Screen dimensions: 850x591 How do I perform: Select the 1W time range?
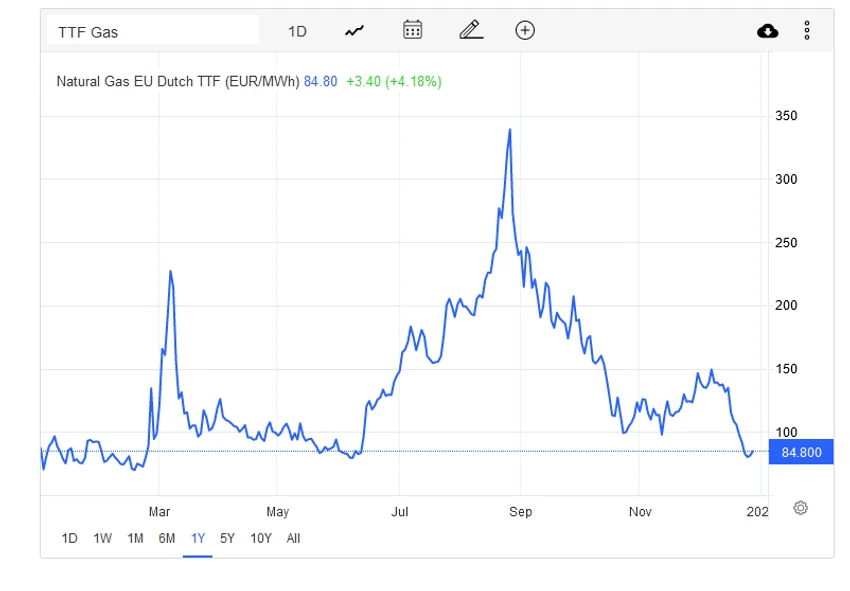click(x=102, y=538)
